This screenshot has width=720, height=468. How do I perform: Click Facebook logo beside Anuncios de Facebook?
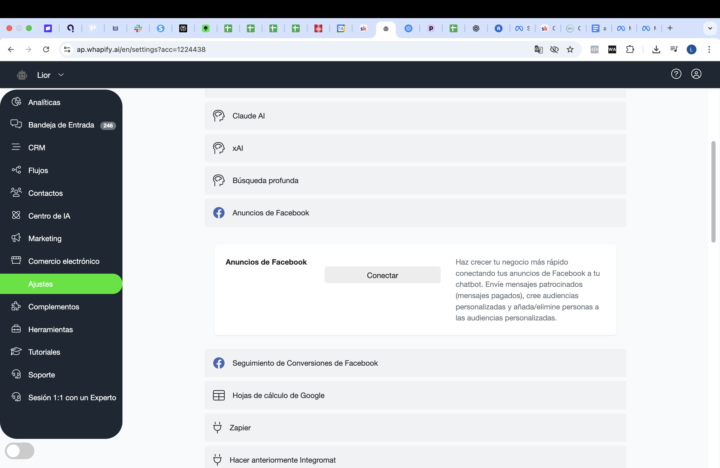(x=219, y=213)
